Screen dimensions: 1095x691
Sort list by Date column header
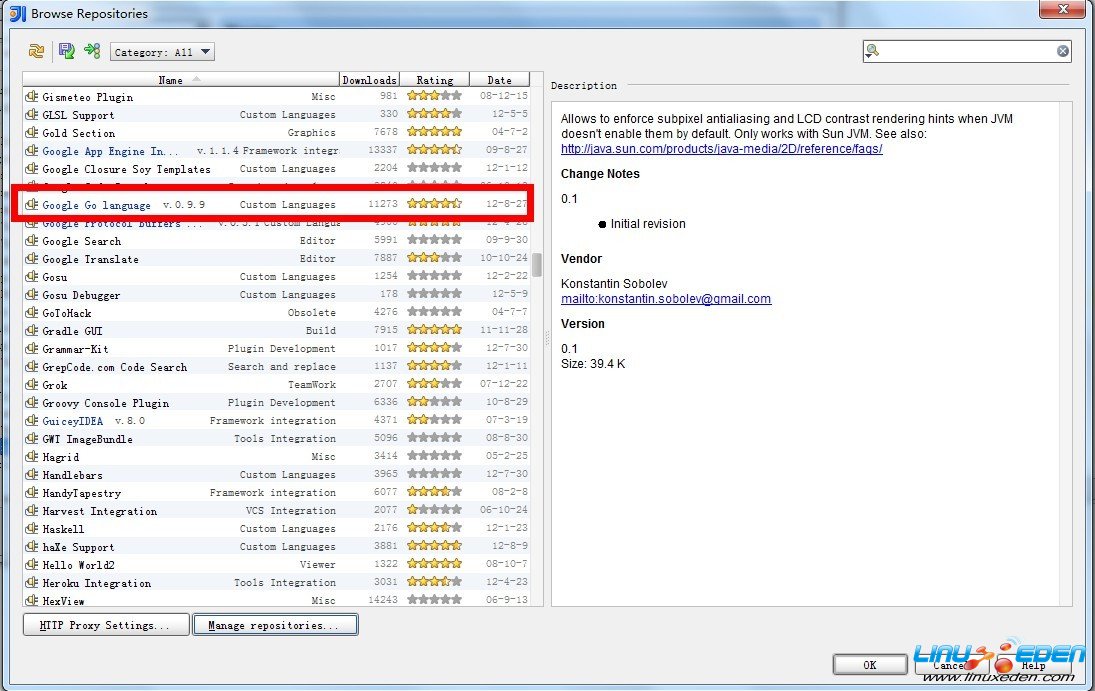[499, 80]
